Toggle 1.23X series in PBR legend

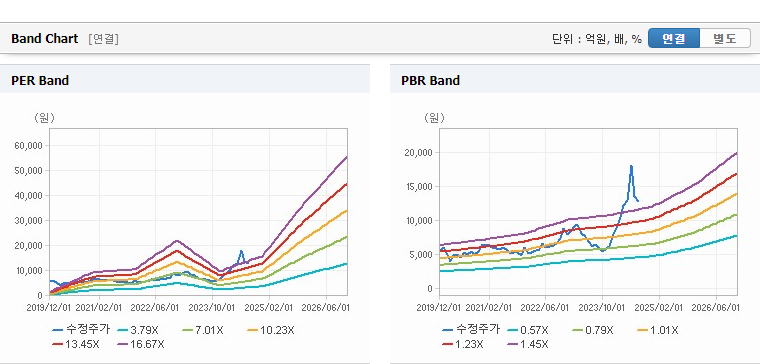tap(463, 344)
